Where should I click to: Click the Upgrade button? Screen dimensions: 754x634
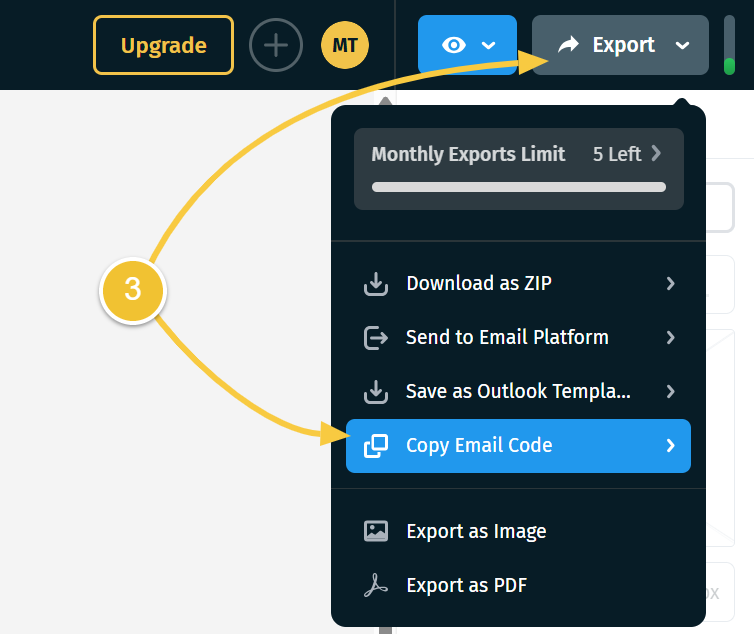tap(163, 45)
